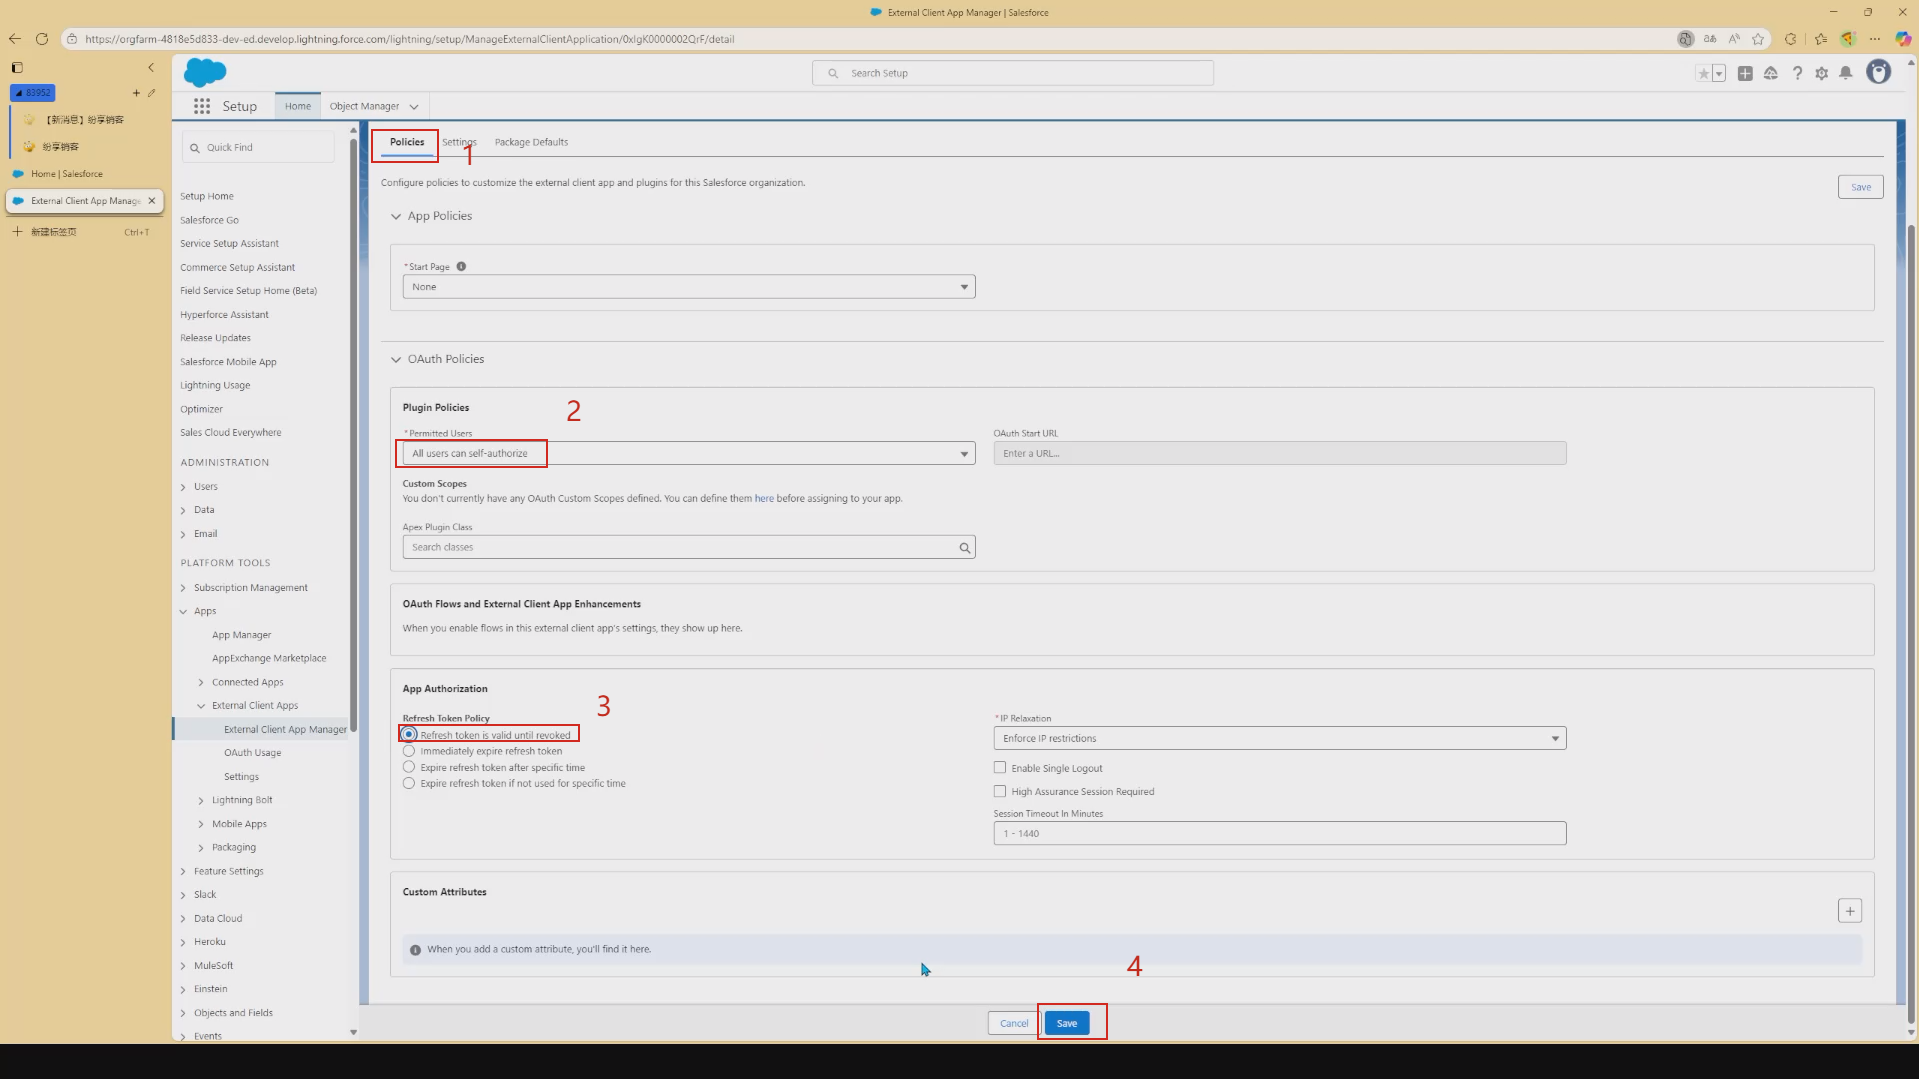Click the Salesforce cloud logo

click(x=205, y=72)
